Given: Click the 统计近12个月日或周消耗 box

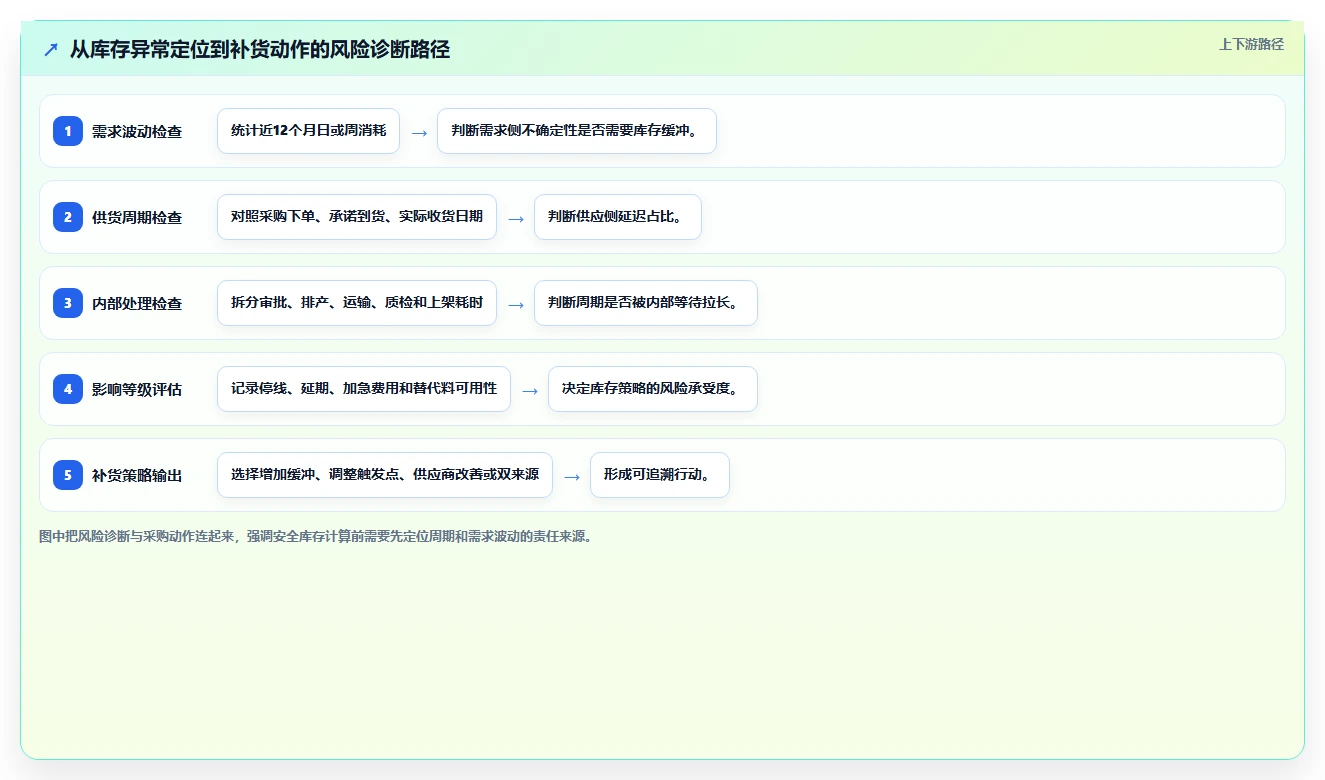Looking at the screenshot, I should (308, 131).
